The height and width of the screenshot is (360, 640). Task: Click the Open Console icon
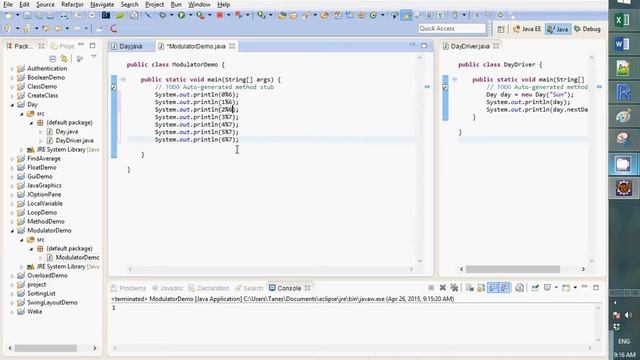tap(566, 288)
